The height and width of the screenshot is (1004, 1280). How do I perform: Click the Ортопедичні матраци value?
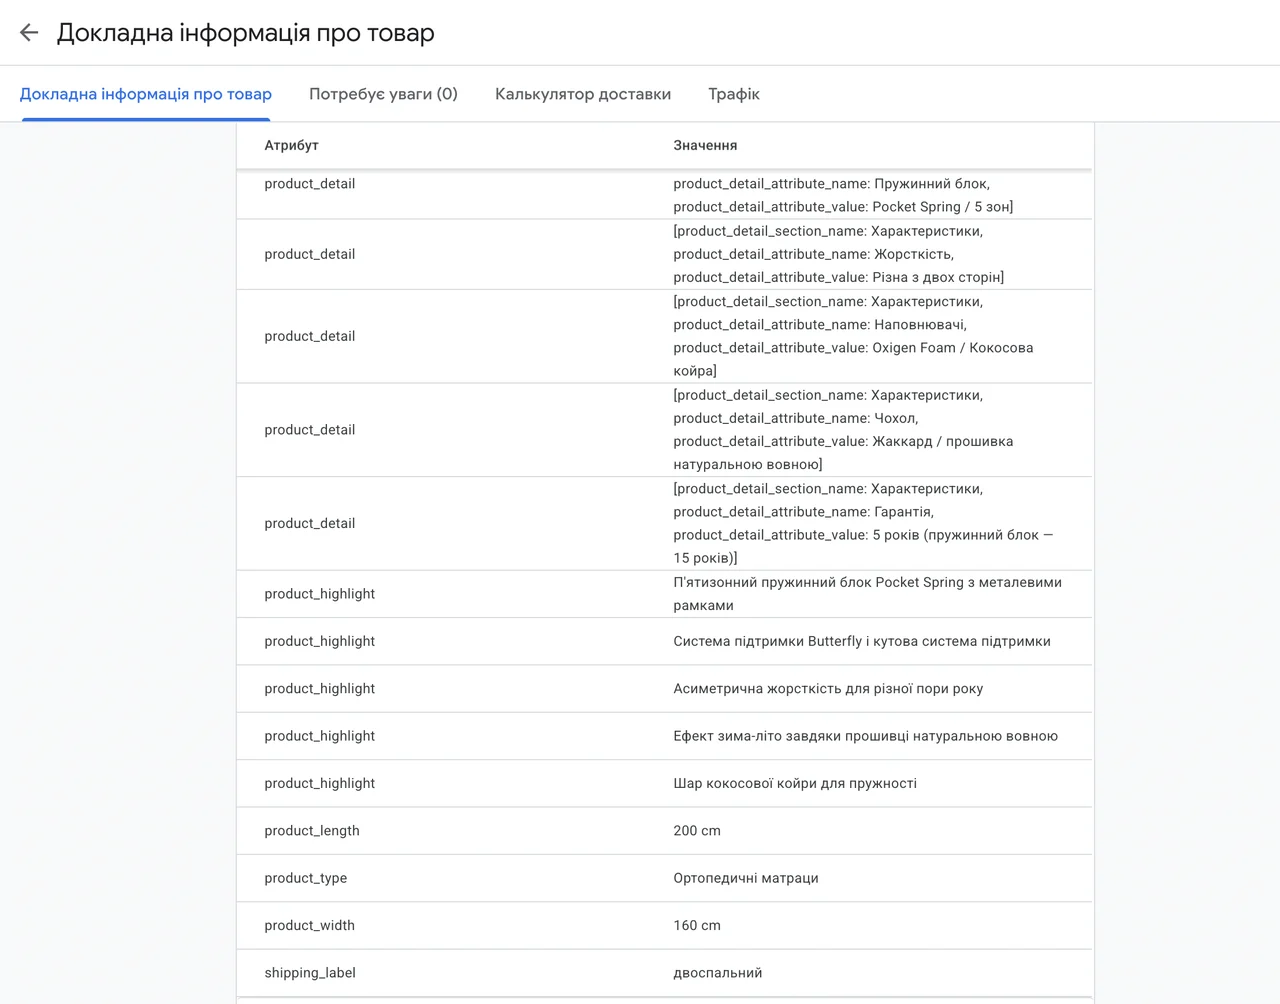[x=746, y=878]
